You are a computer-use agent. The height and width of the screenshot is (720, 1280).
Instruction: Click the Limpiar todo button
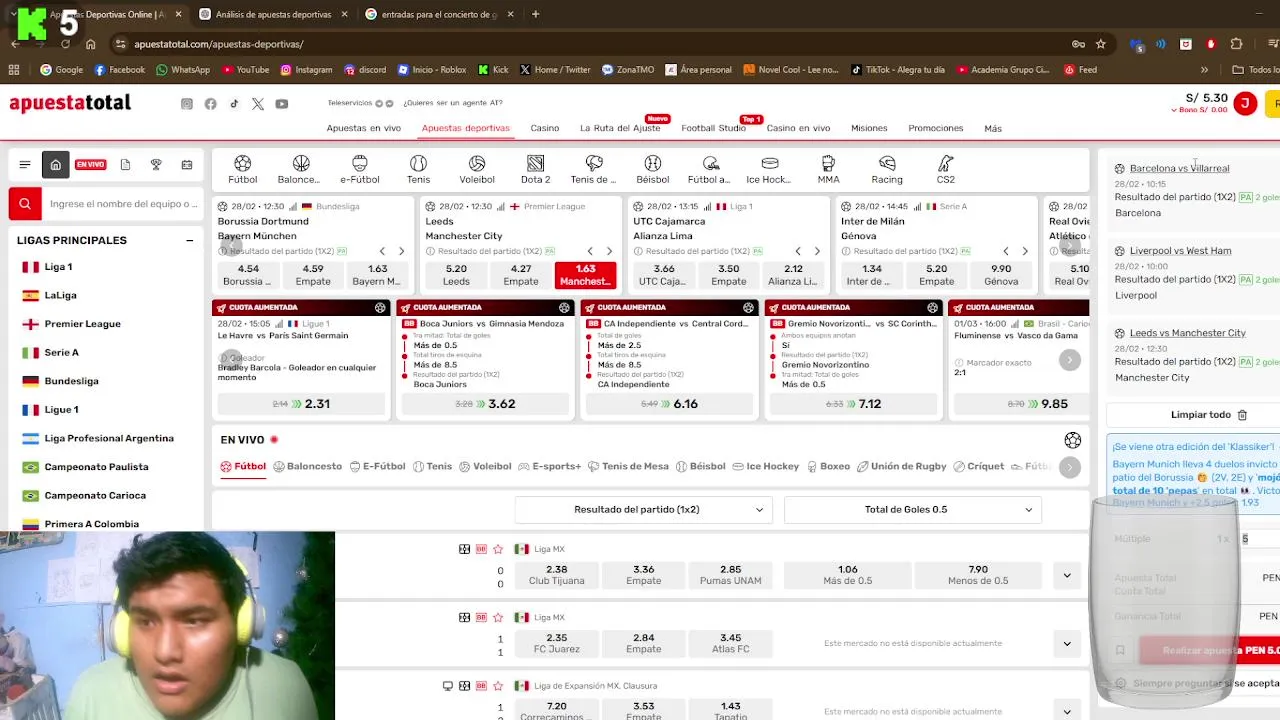(1209, 415)
